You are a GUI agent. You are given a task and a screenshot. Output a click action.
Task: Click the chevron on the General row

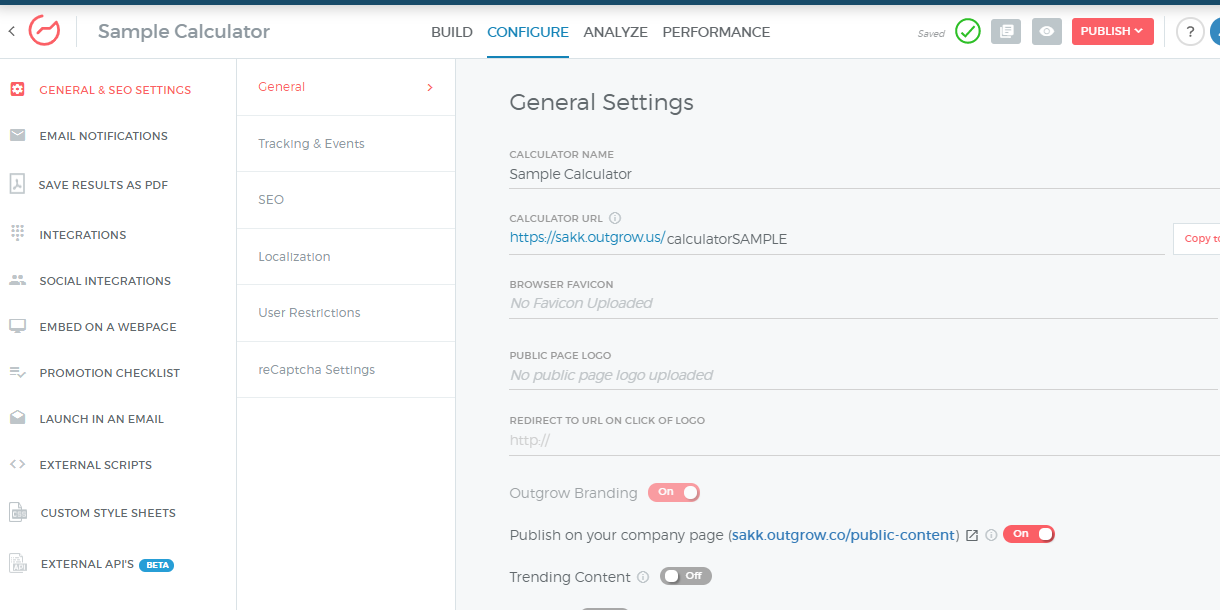tap(430, 87)
